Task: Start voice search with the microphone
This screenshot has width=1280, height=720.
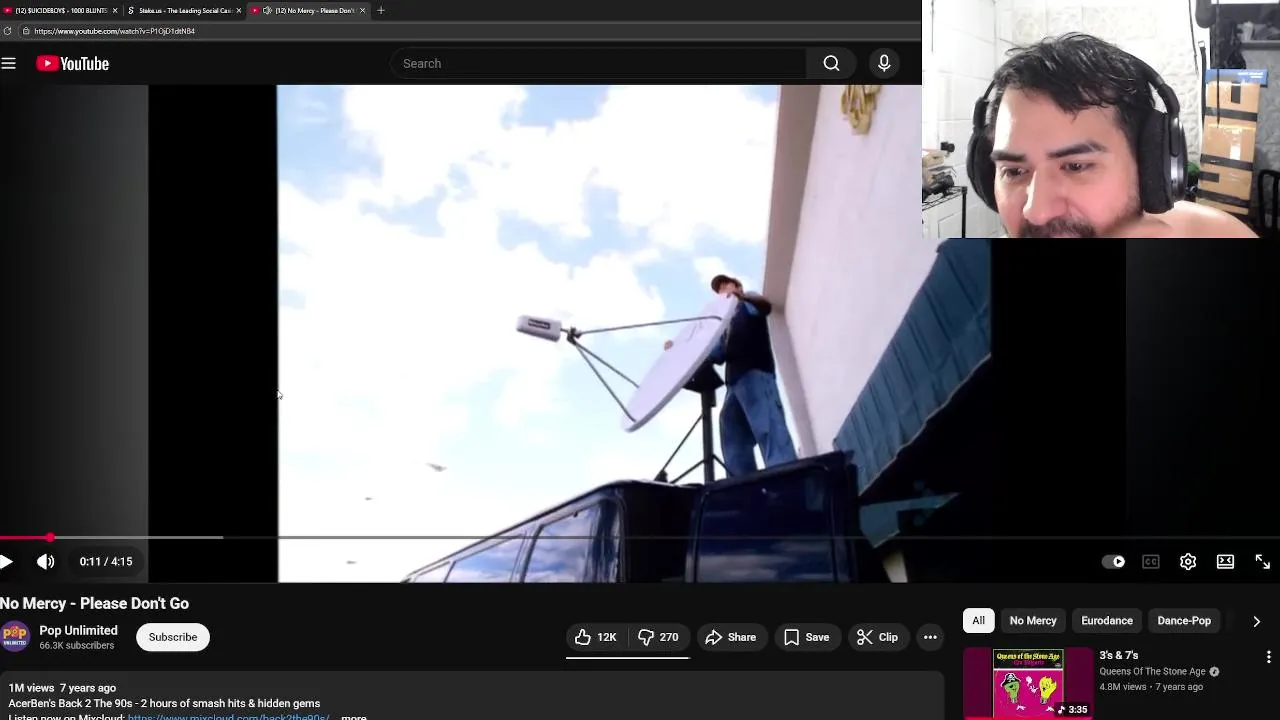Action: tap(884, 63)
